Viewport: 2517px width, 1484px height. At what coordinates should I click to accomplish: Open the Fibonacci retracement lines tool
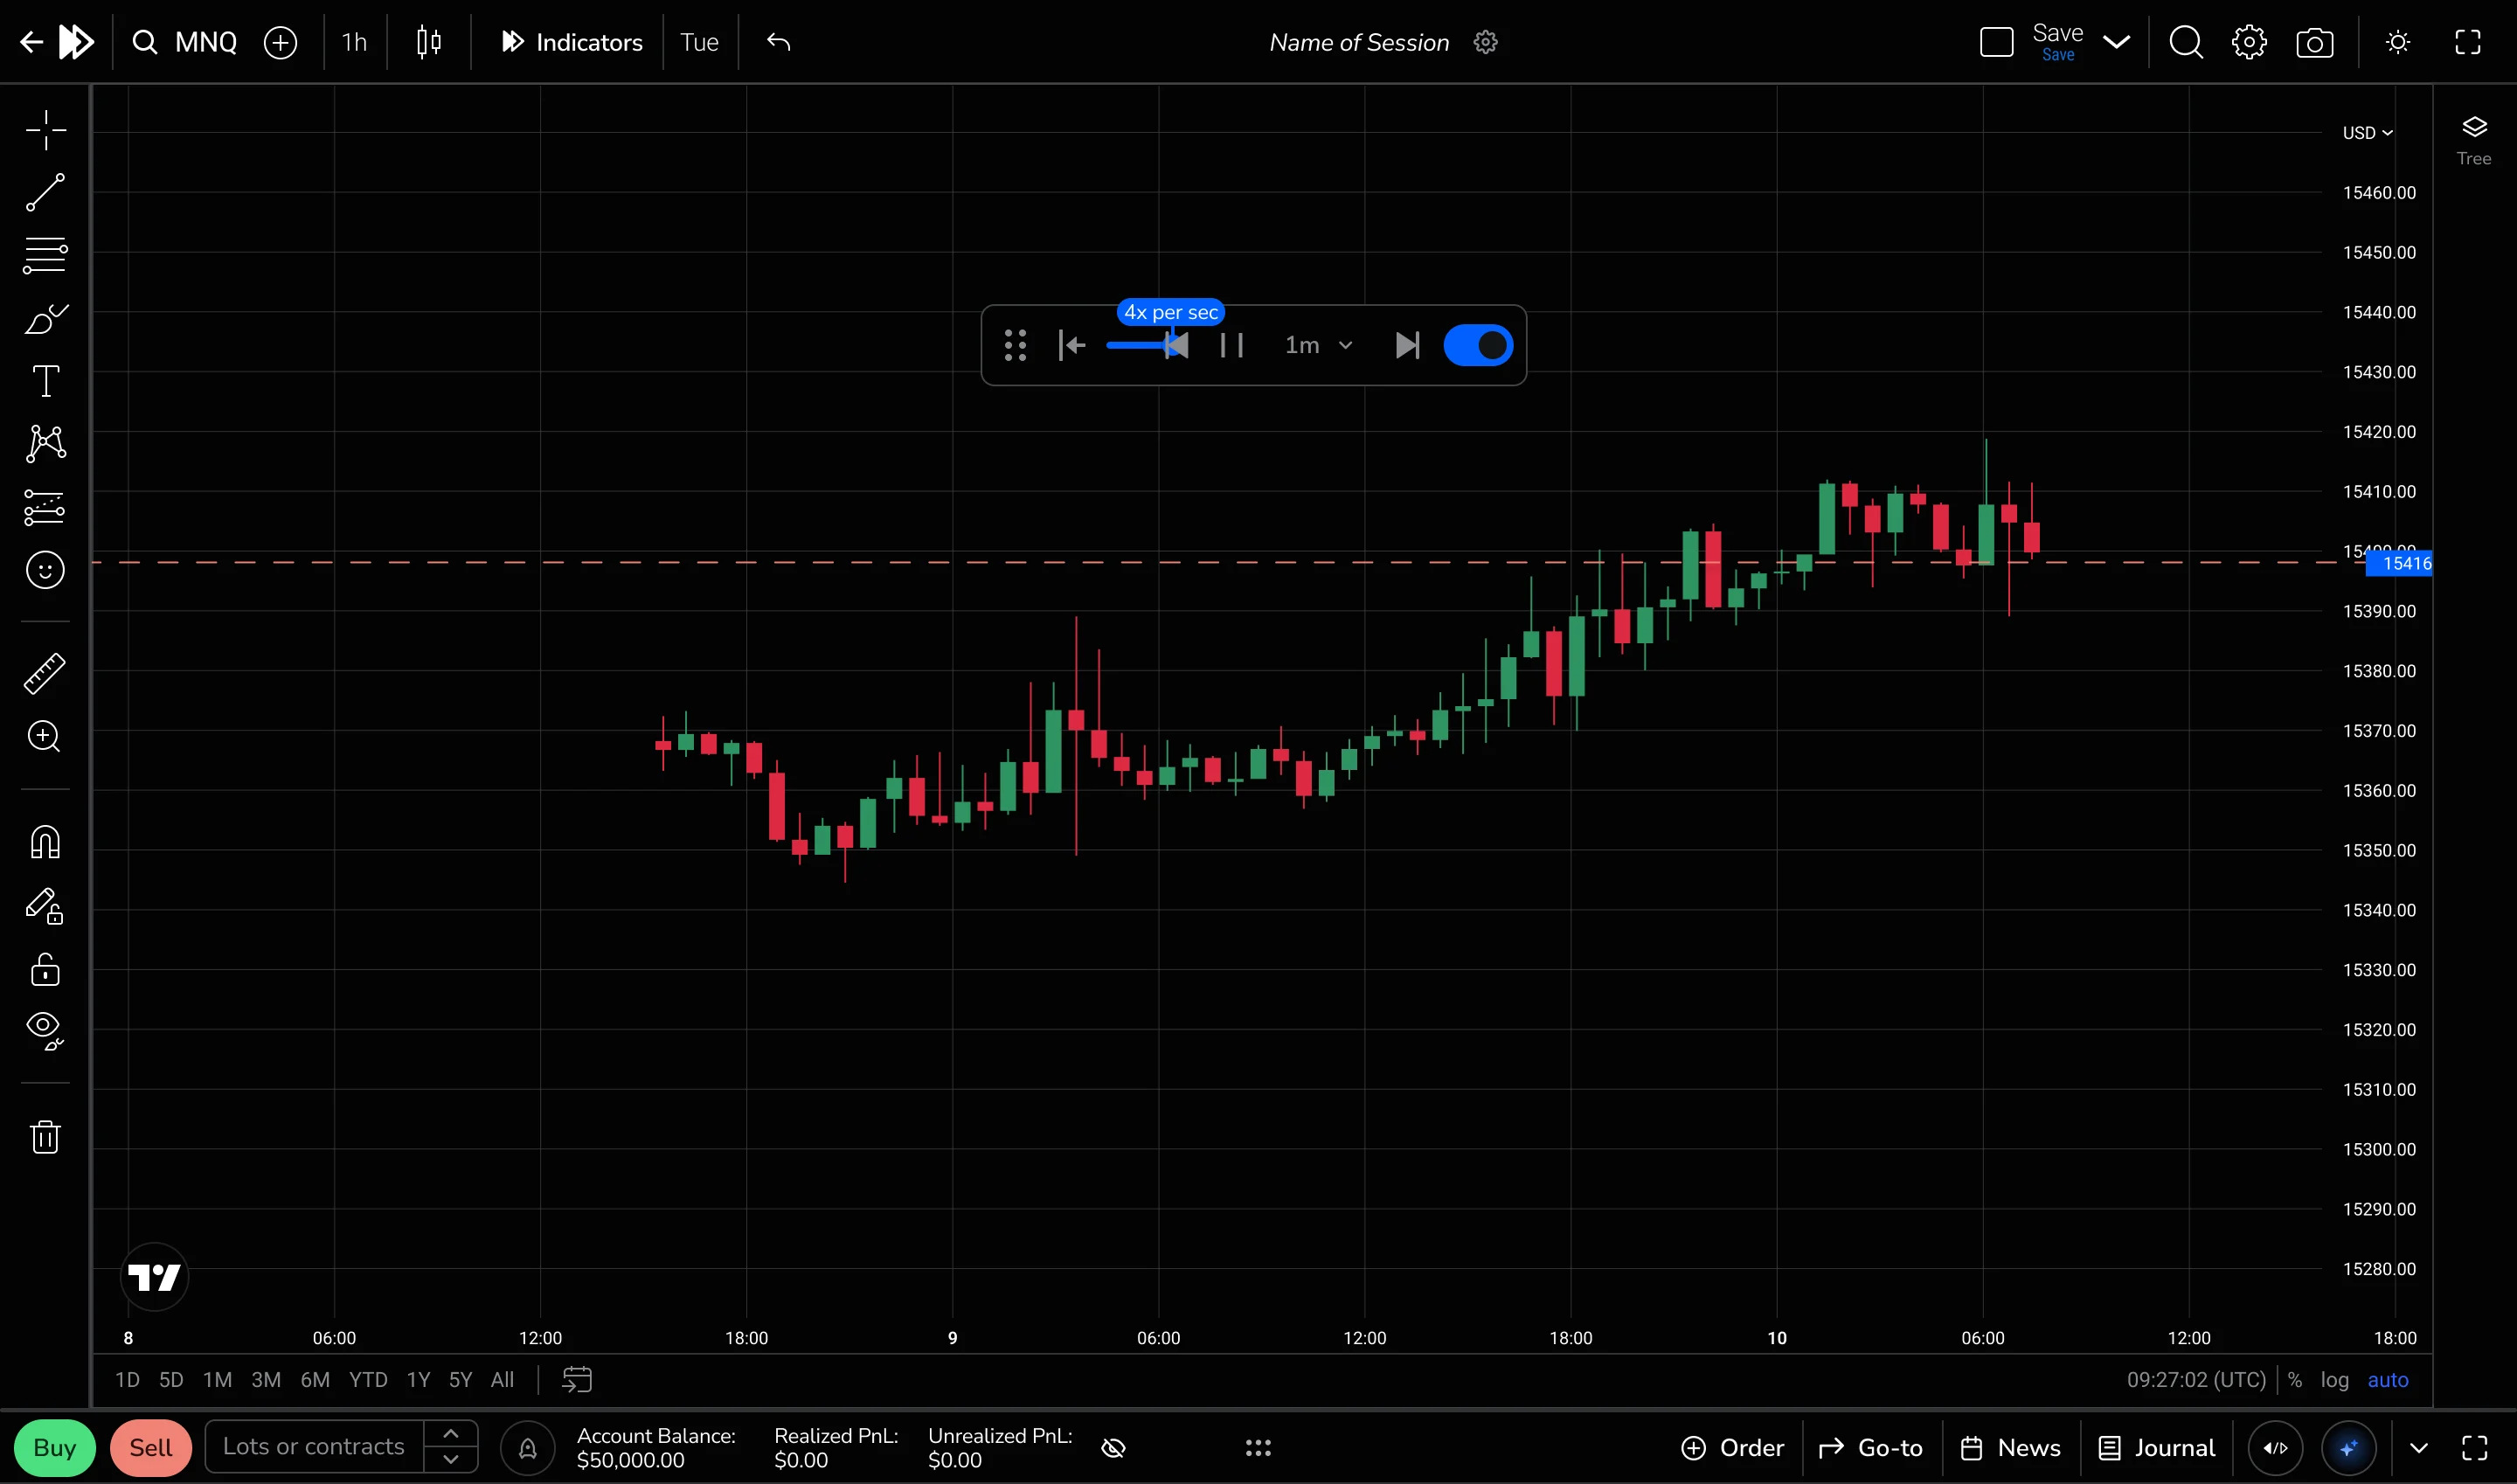(x=46, y=255)
